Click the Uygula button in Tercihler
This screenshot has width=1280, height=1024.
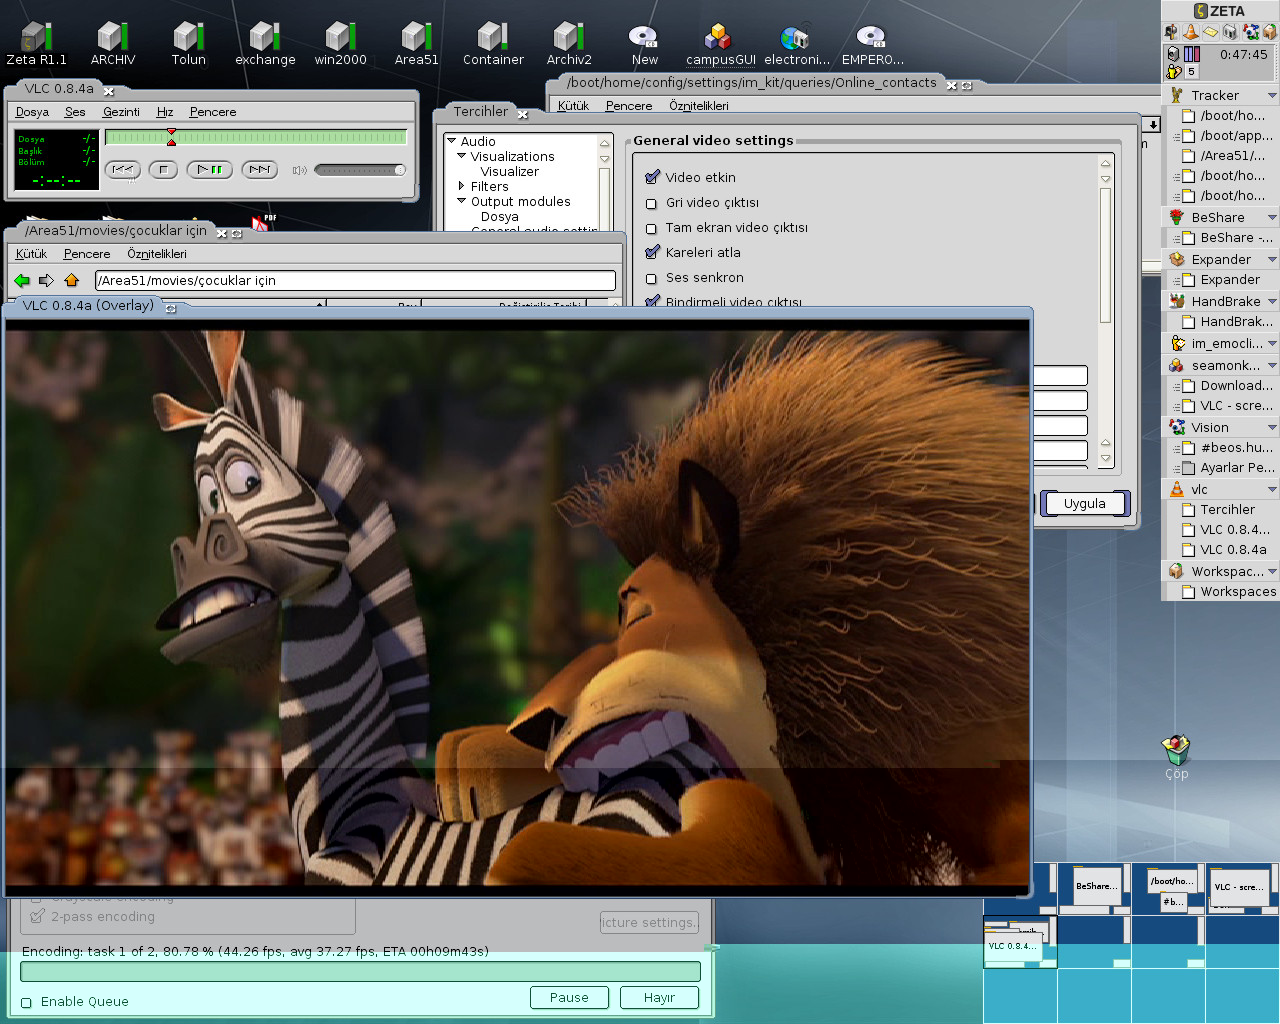pos(1085,503)
